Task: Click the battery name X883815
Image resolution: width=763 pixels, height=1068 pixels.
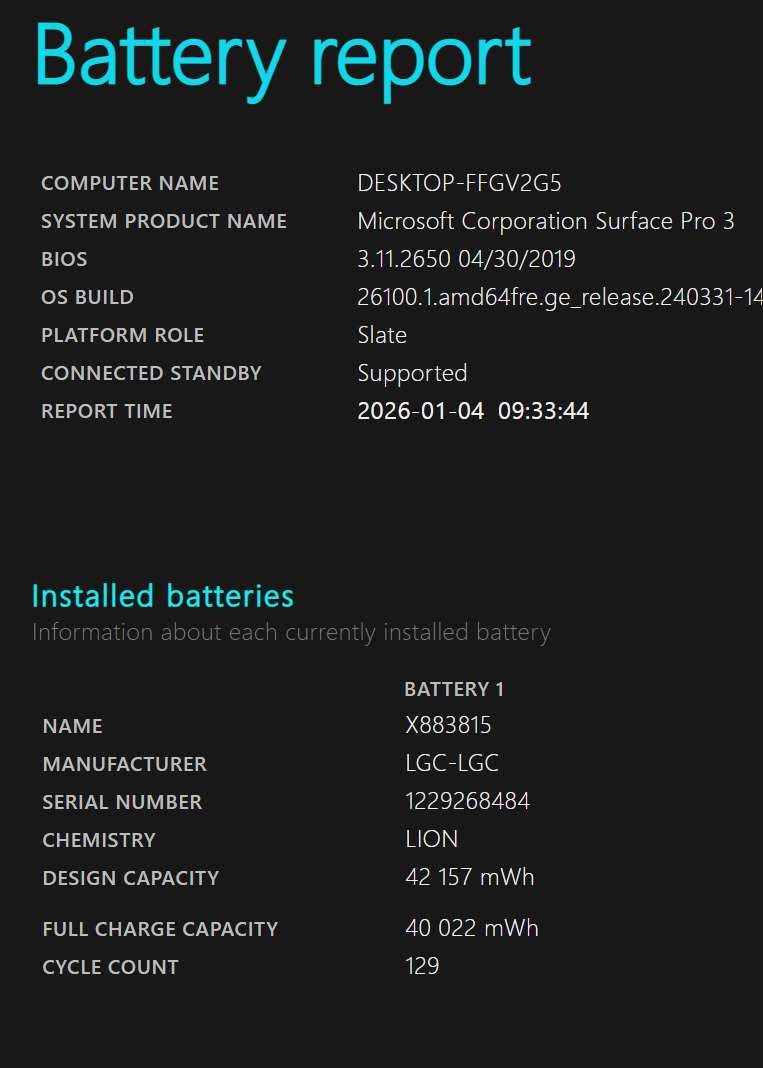Action: [448, 726]
